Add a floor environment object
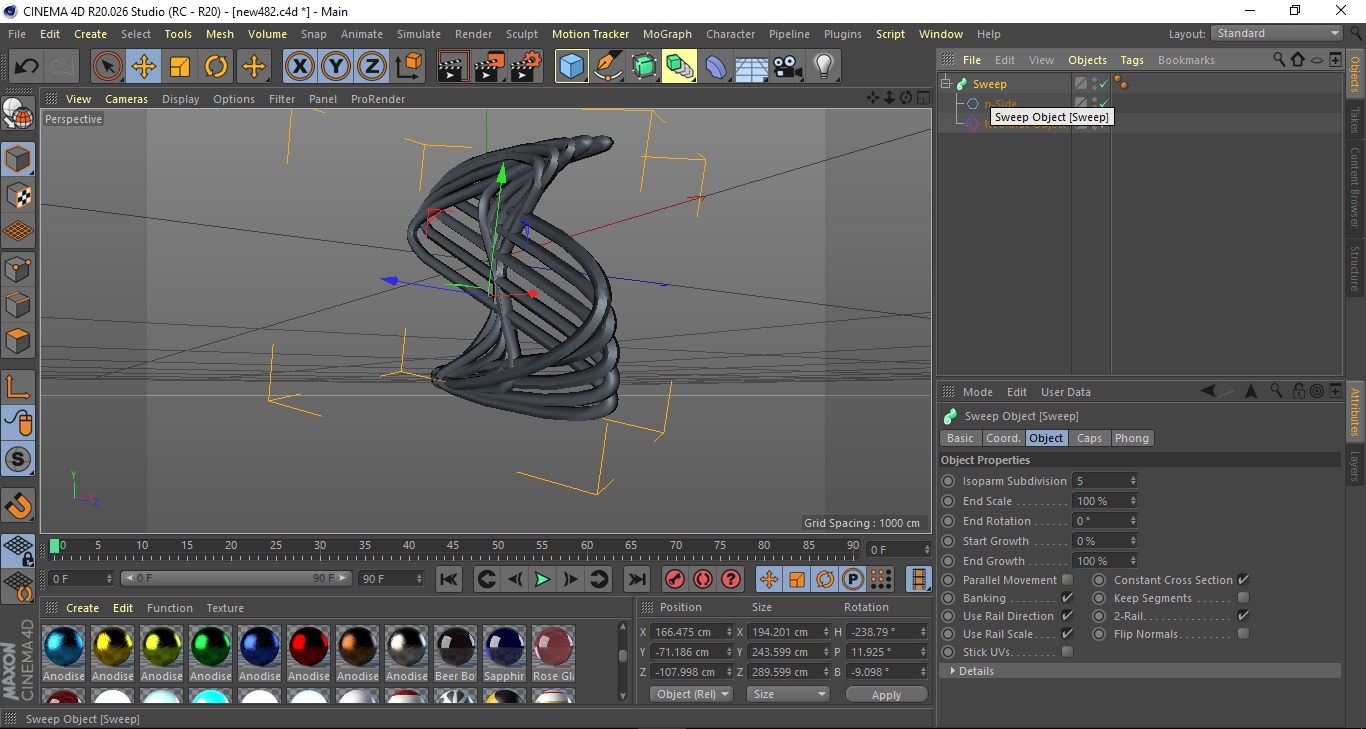Screen dimensions: 1366x729 (x=751, y=67)
